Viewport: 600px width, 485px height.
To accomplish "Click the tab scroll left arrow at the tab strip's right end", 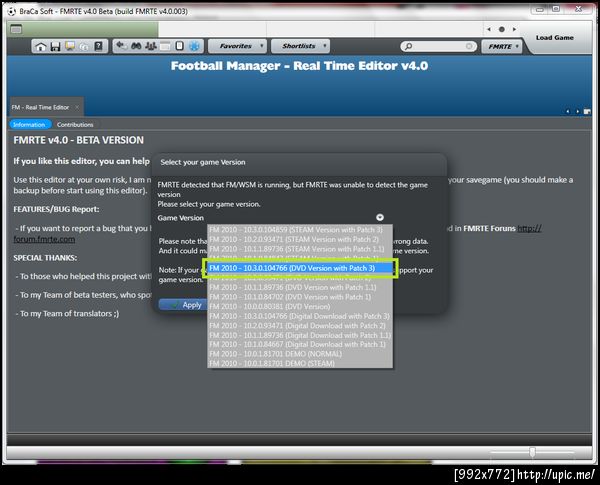I will coord(567,111).
